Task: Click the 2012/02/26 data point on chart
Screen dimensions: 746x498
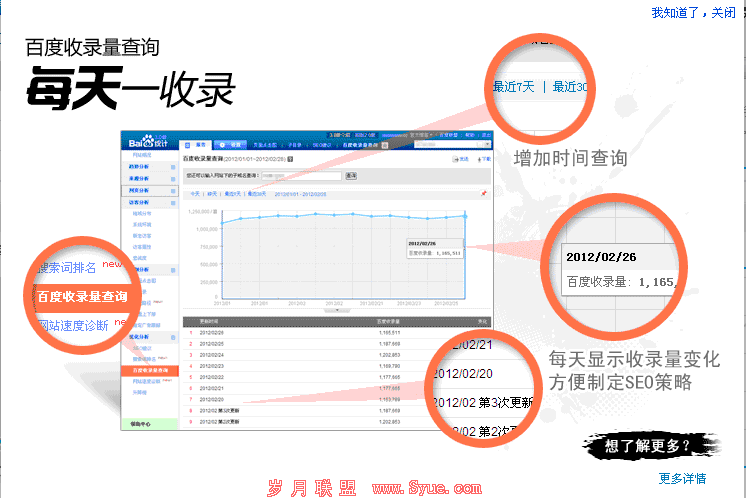Action: tap(465, 215)
